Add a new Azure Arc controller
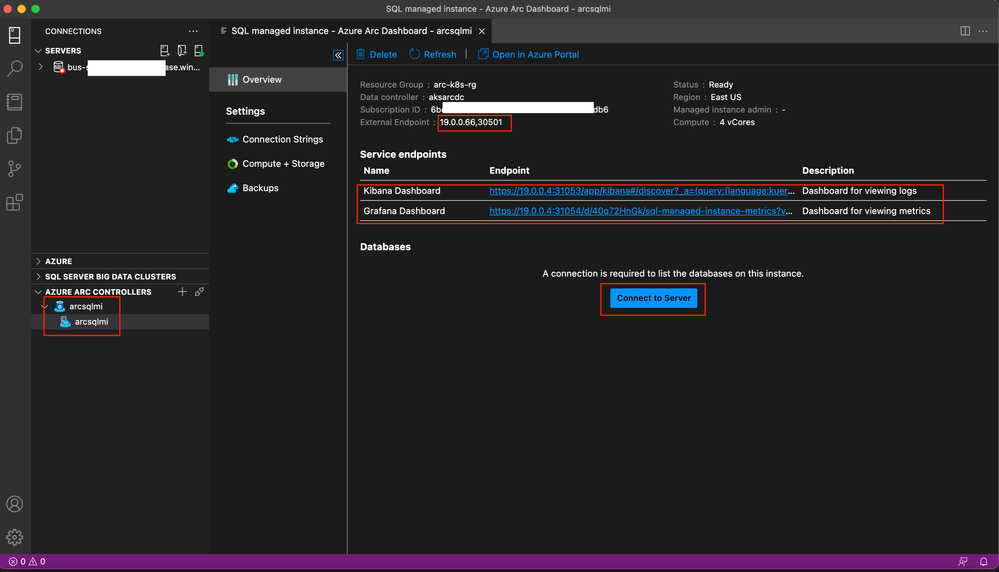Viewport: 999px width, 572px height. click(182, 292)
